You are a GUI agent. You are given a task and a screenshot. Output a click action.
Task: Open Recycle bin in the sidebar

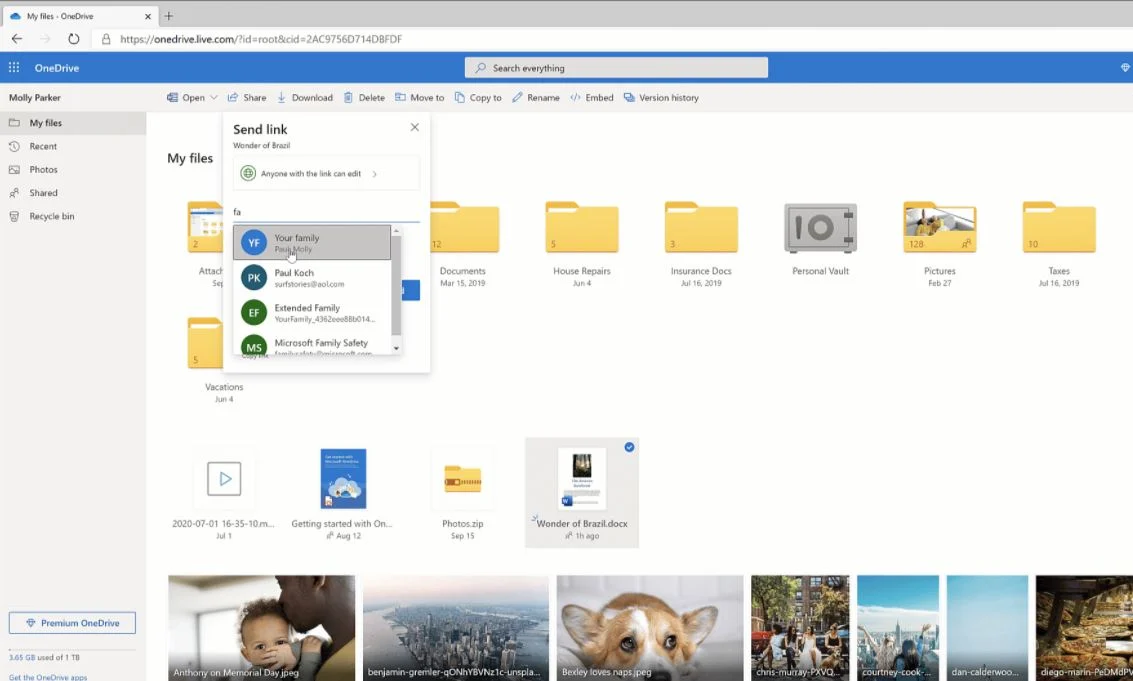coord(73,216)
